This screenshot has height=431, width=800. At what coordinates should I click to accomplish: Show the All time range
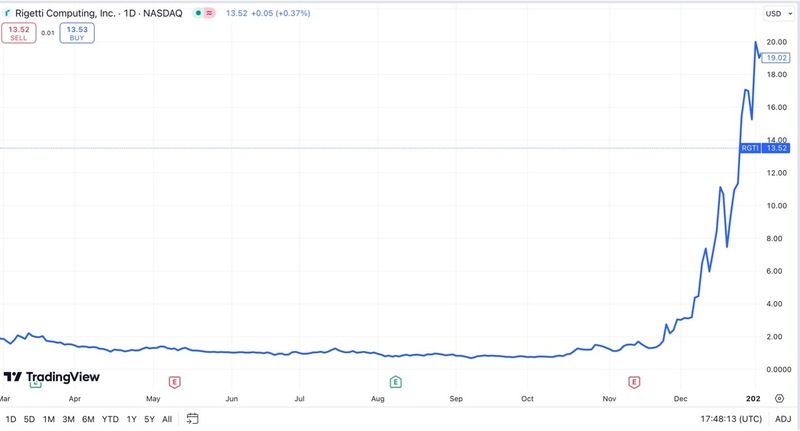tap(167, 418)
